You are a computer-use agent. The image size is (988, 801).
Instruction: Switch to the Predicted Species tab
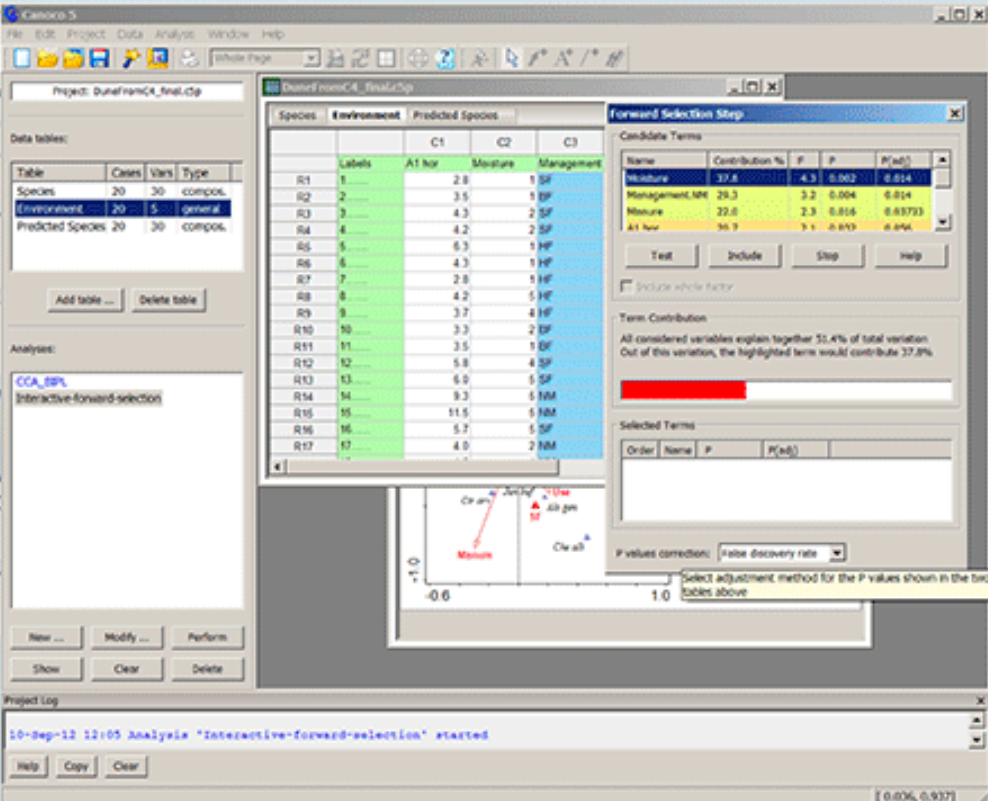[x=456, y=115]
